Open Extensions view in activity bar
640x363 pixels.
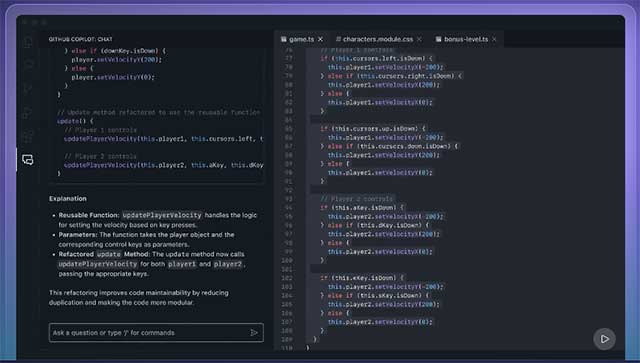pos(28,136)
